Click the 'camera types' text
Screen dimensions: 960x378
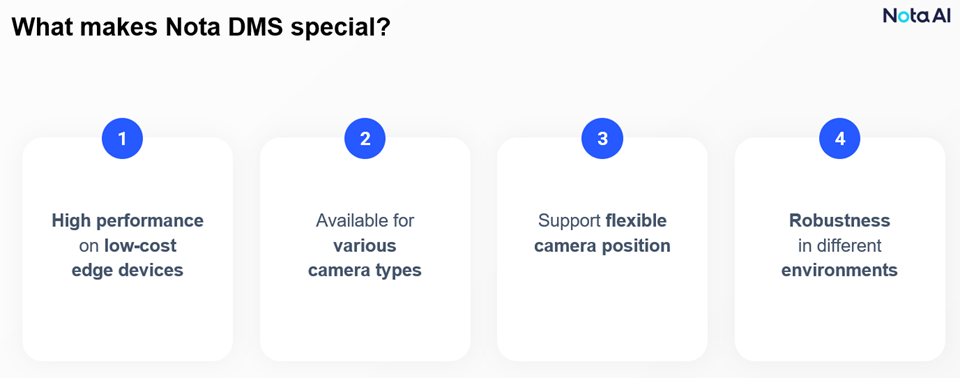[365, 271]
